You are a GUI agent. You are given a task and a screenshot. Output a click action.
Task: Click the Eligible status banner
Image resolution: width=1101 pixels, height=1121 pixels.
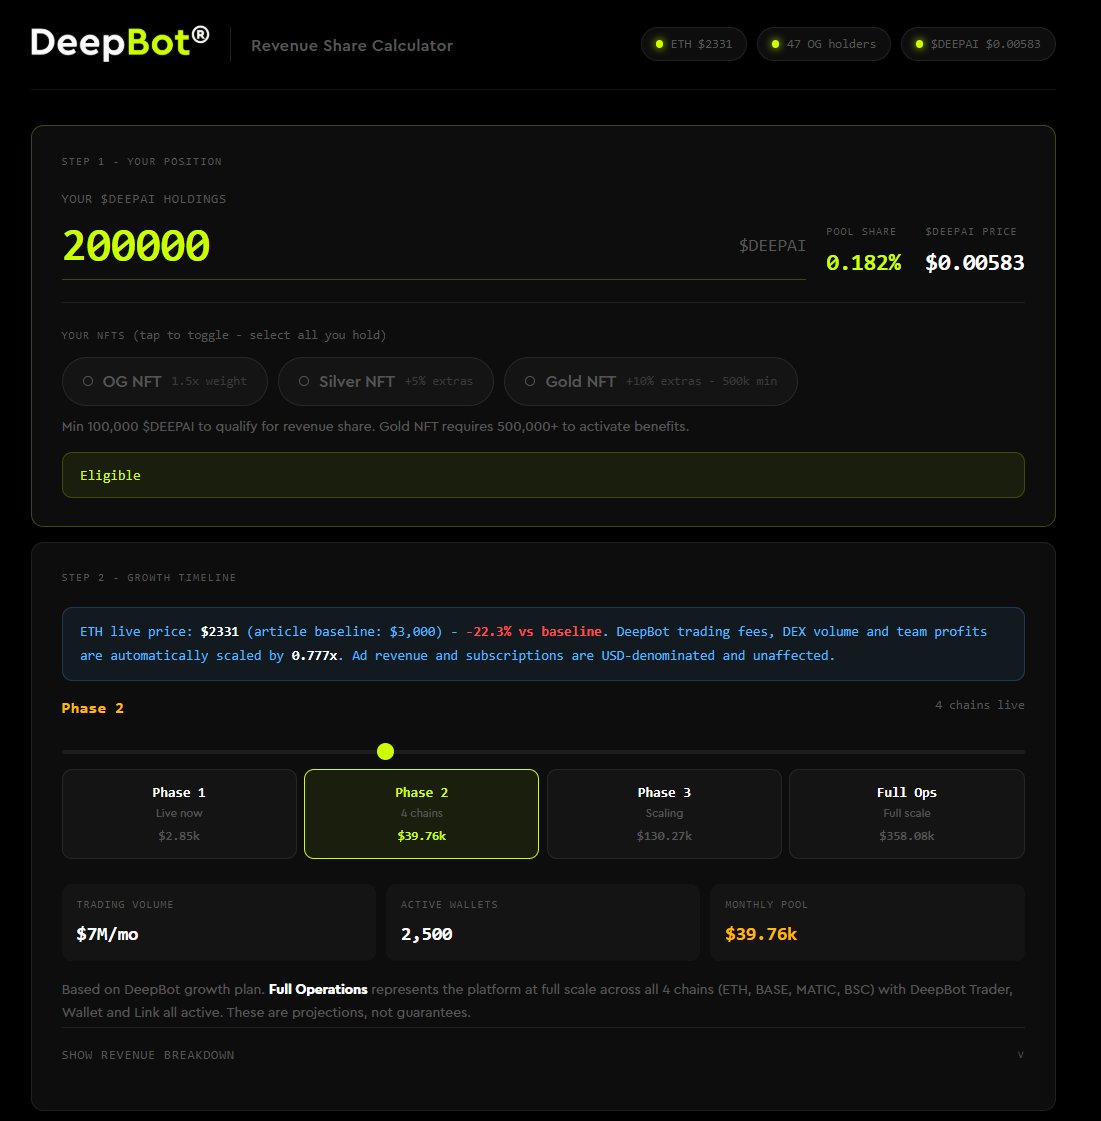[x=543, y=475]
